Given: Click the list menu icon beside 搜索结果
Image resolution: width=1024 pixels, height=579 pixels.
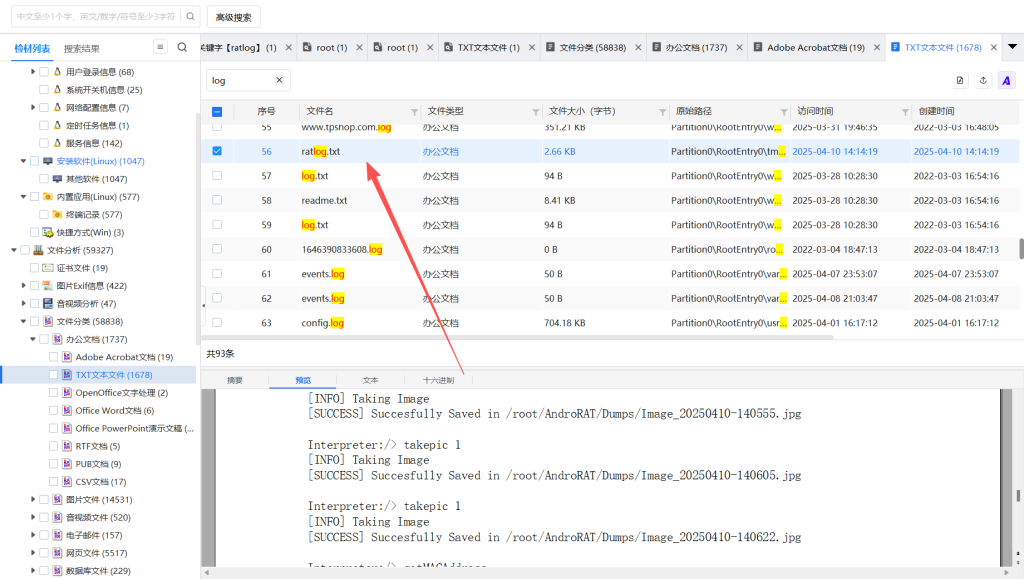Looking at the screenshot, I should 160,47.
